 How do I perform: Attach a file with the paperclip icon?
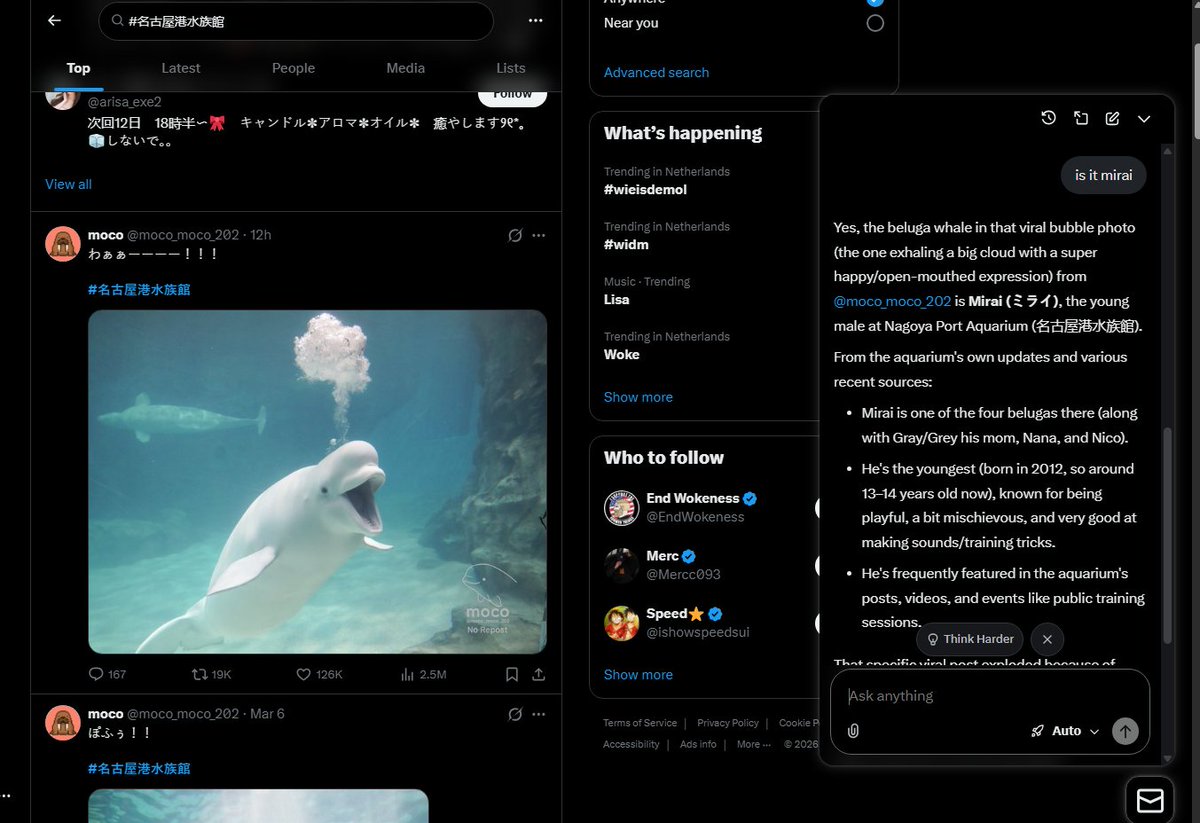coord(853,731)
